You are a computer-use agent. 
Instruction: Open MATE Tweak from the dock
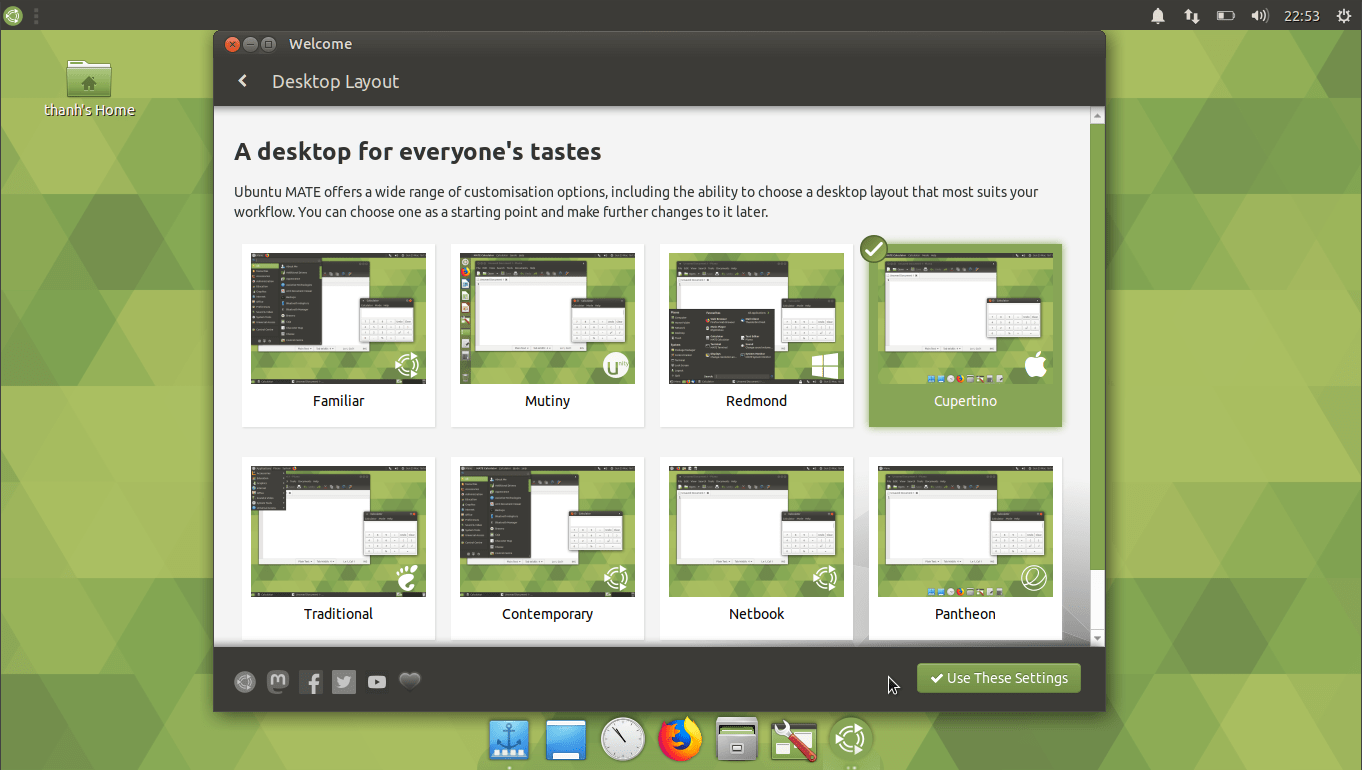coord(793,740)
